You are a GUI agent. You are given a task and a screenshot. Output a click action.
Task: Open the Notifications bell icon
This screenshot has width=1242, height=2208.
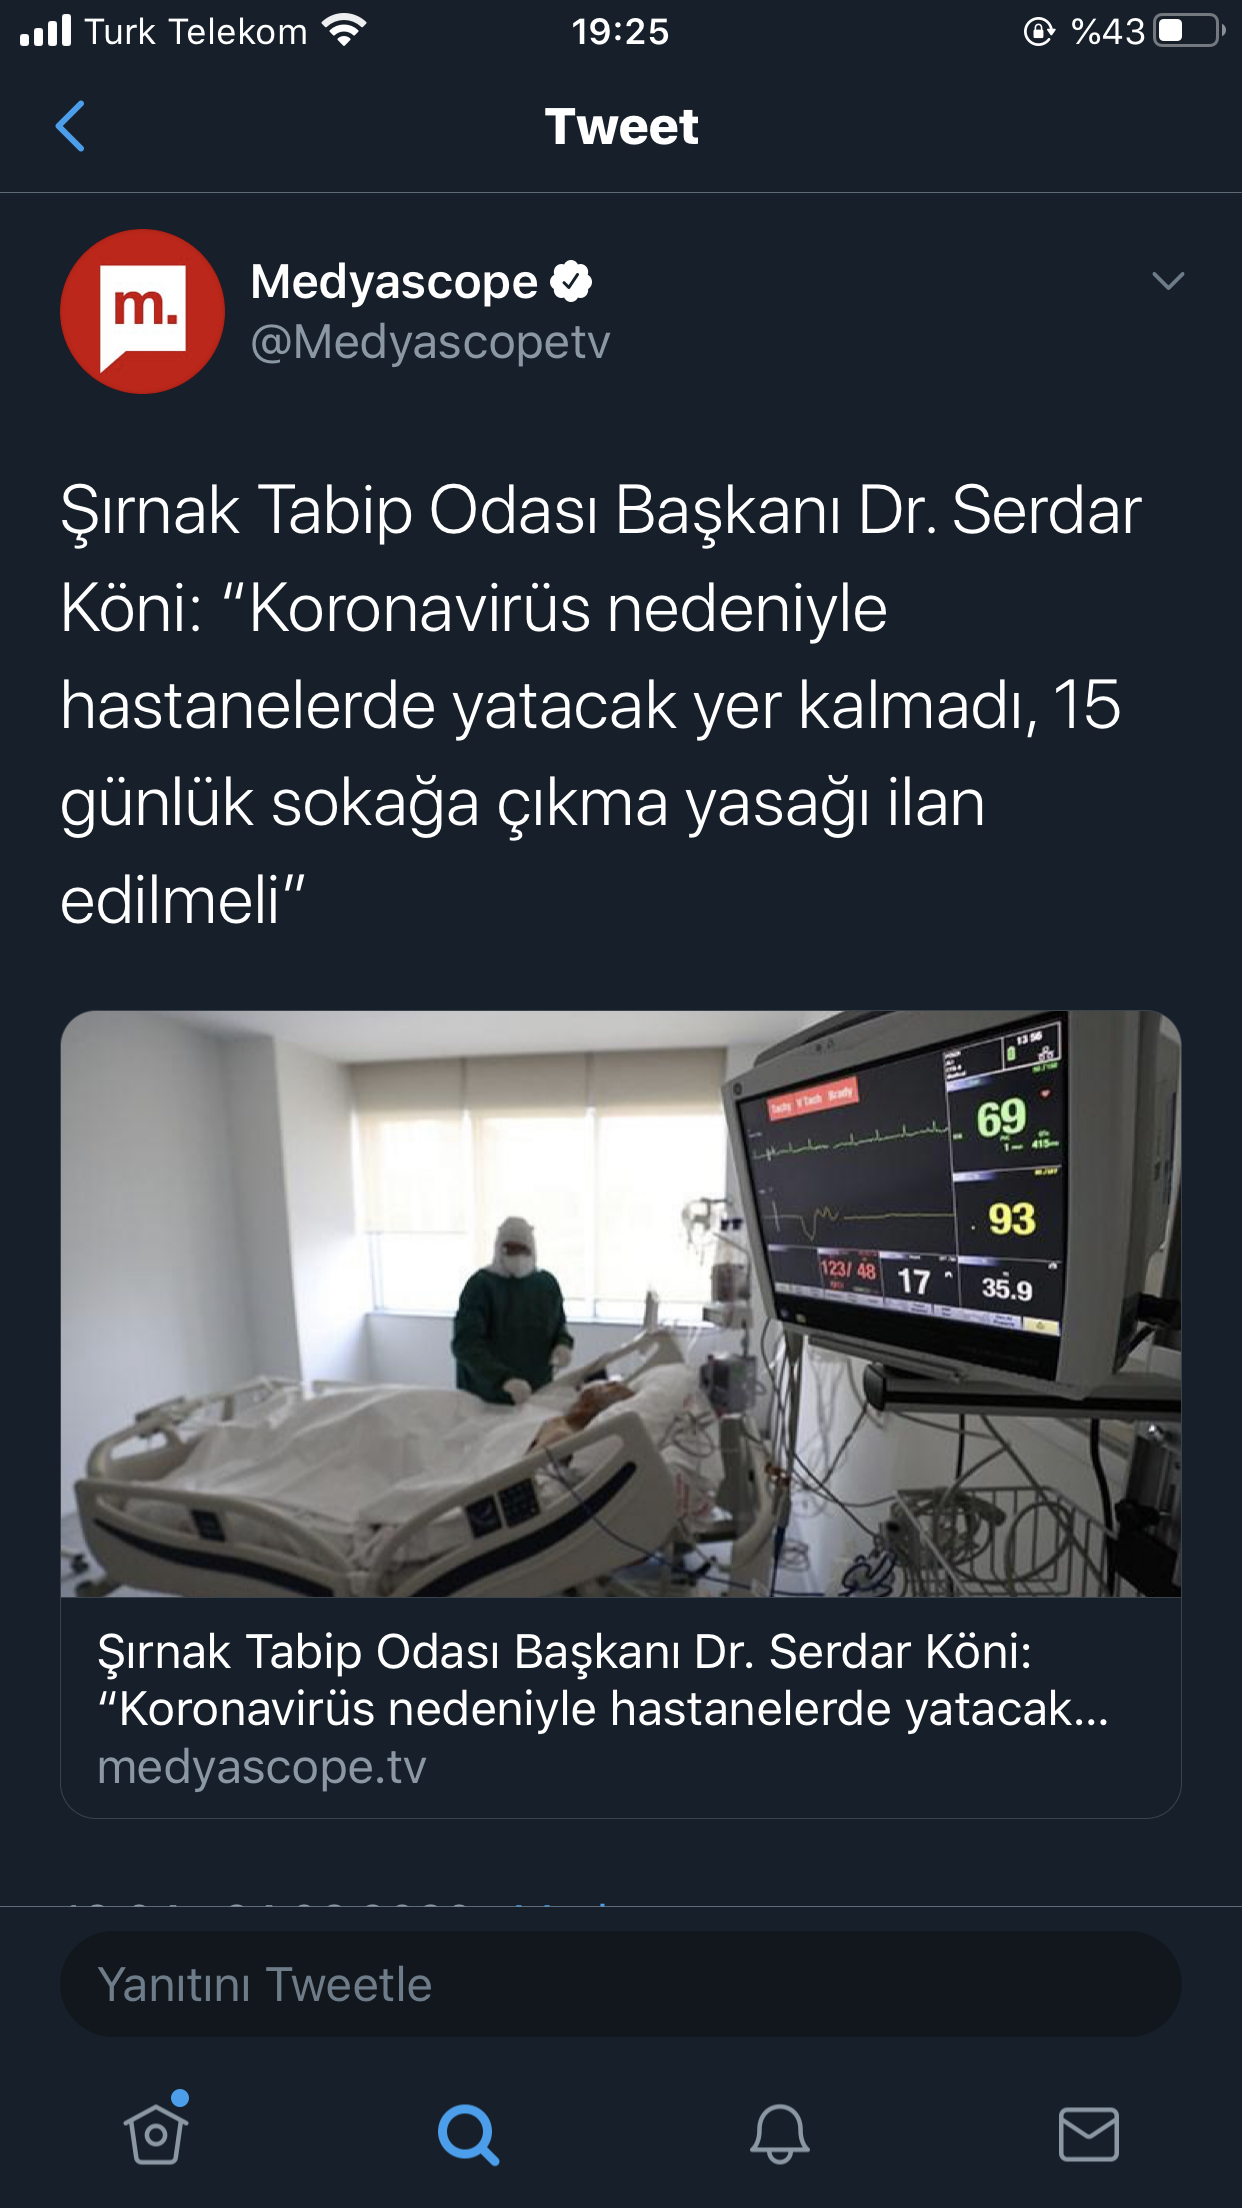click(x=780, y=2134)
